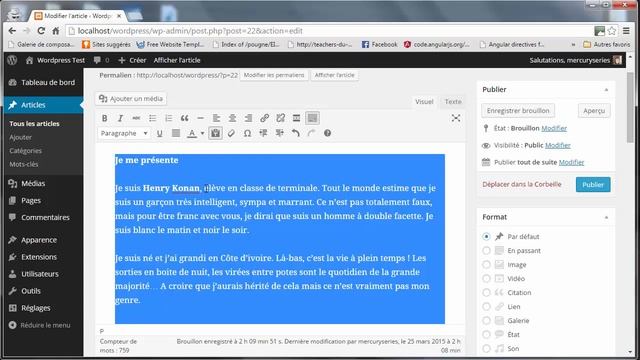
Task: Open keyboard shortcuts help icon
Action: coord(327,133)
